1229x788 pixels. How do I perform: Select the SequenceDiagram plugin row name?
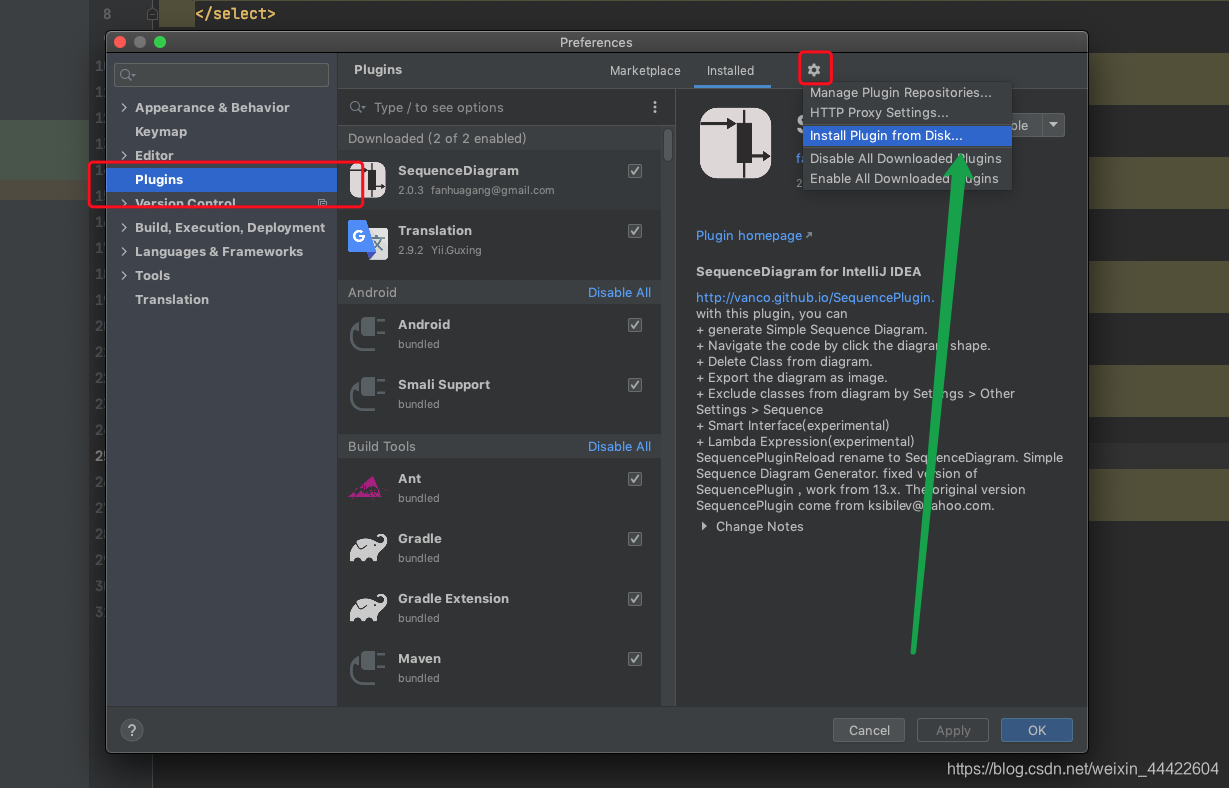tap(458, 170)
